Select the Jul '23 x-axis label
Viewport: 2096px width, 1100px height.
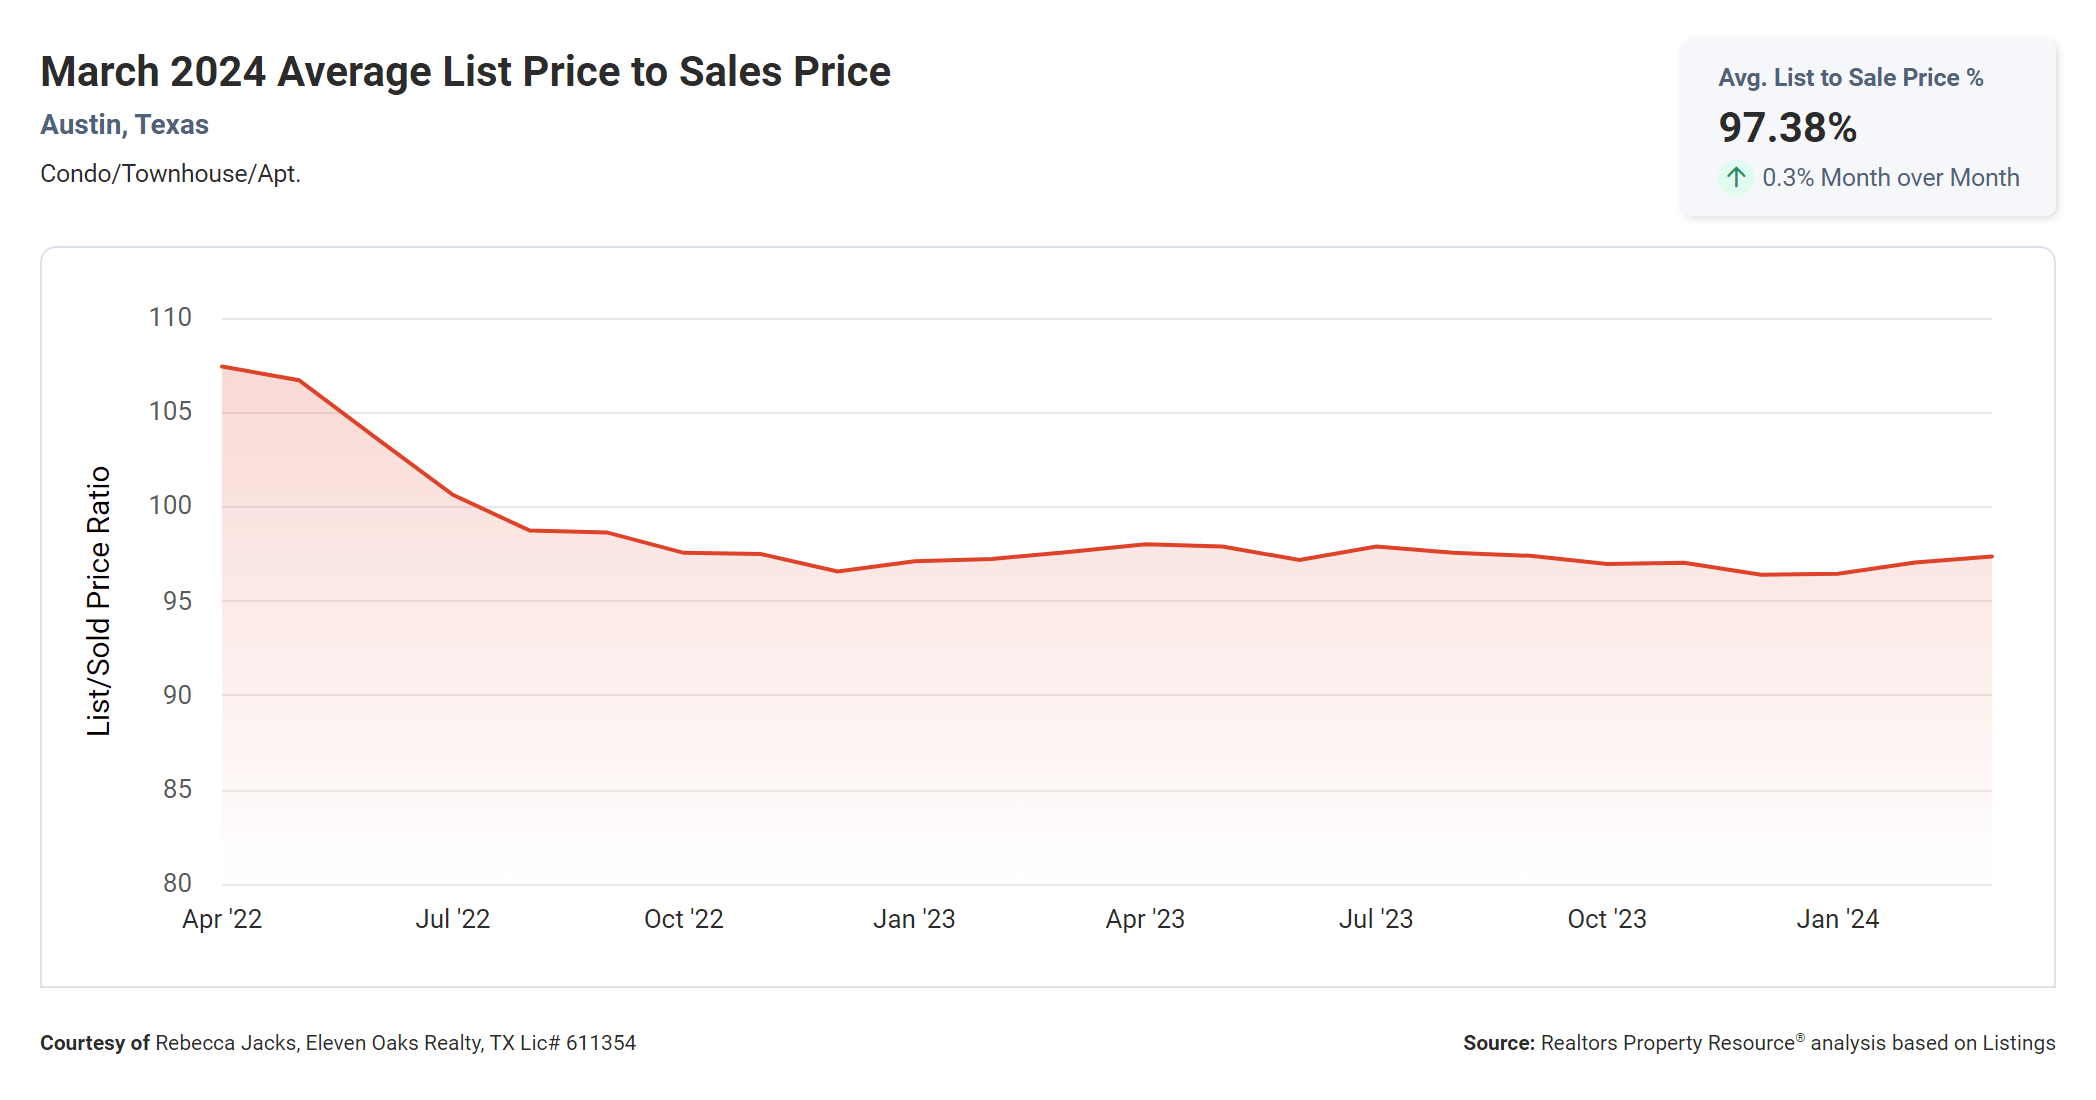click(1376, 919)
